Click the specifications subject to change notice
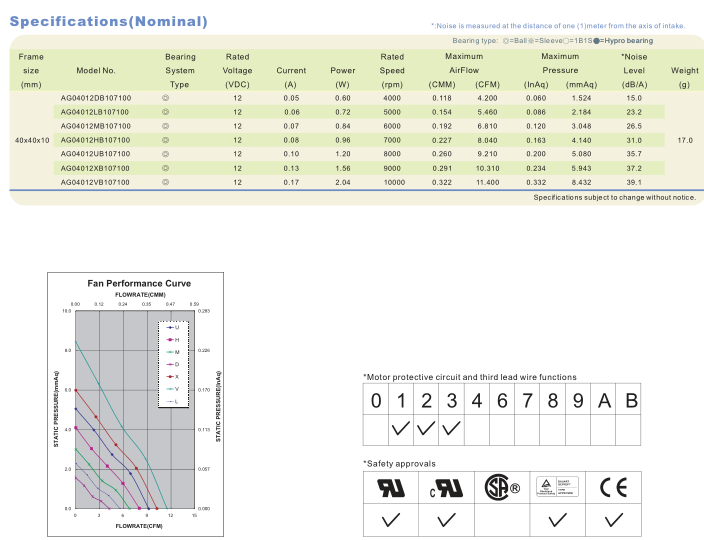This screenshot has height=540, width=704. (615, 198)
